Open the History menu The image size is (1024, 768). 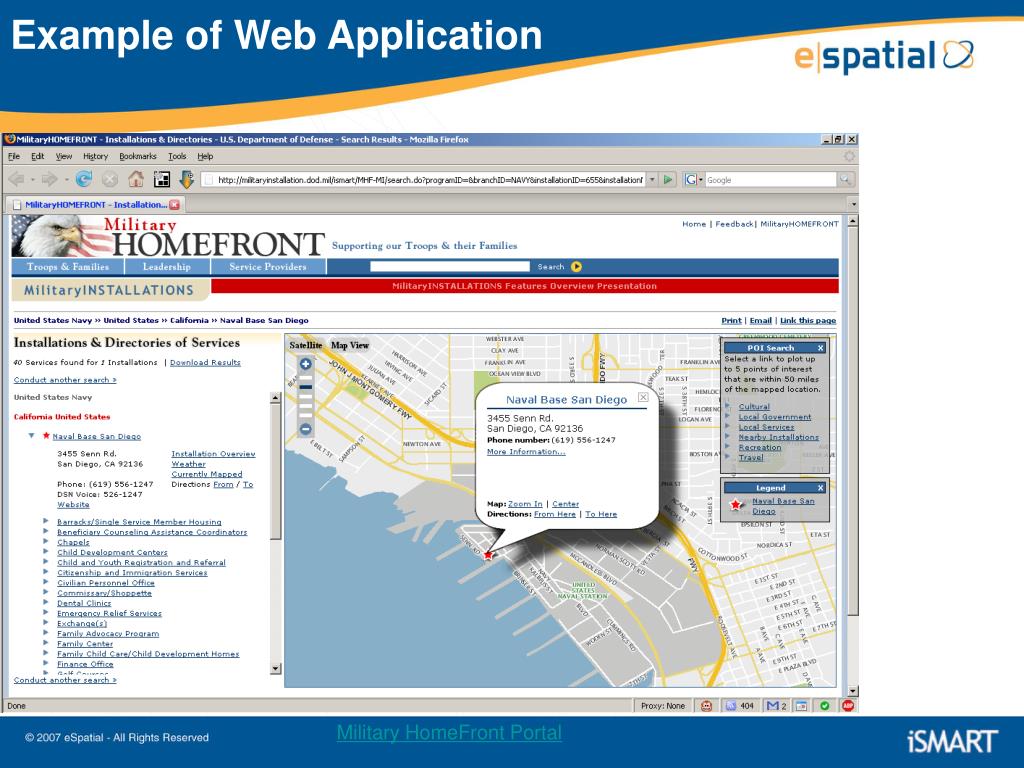click(95, 157)
